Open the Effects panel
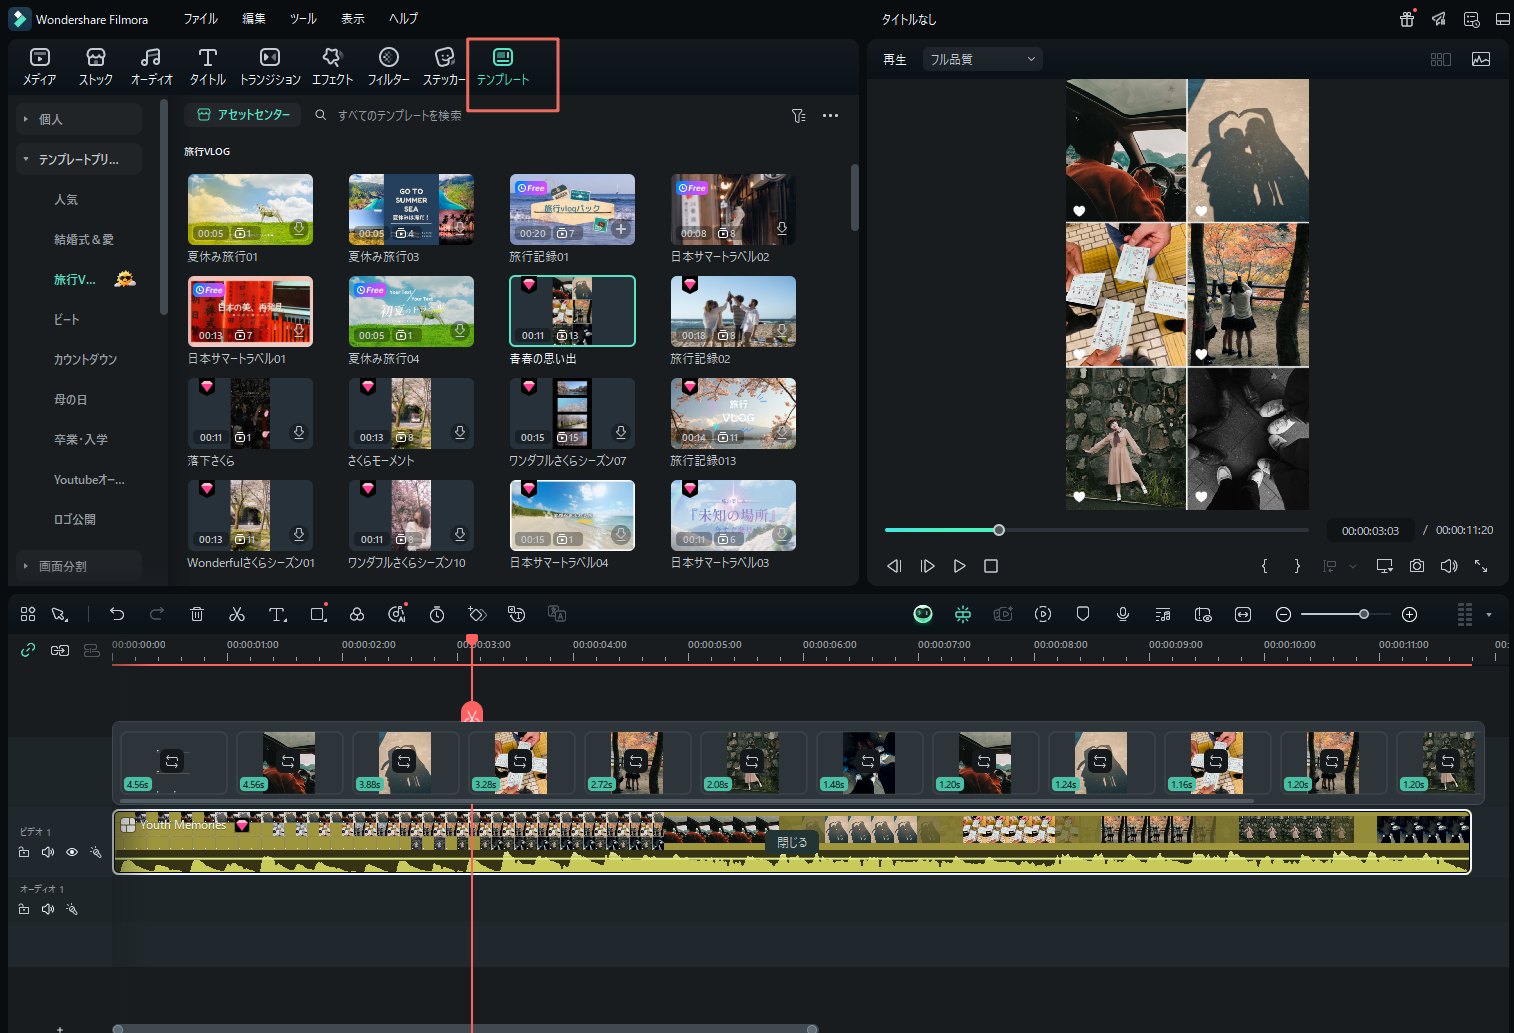 [332, 66]
